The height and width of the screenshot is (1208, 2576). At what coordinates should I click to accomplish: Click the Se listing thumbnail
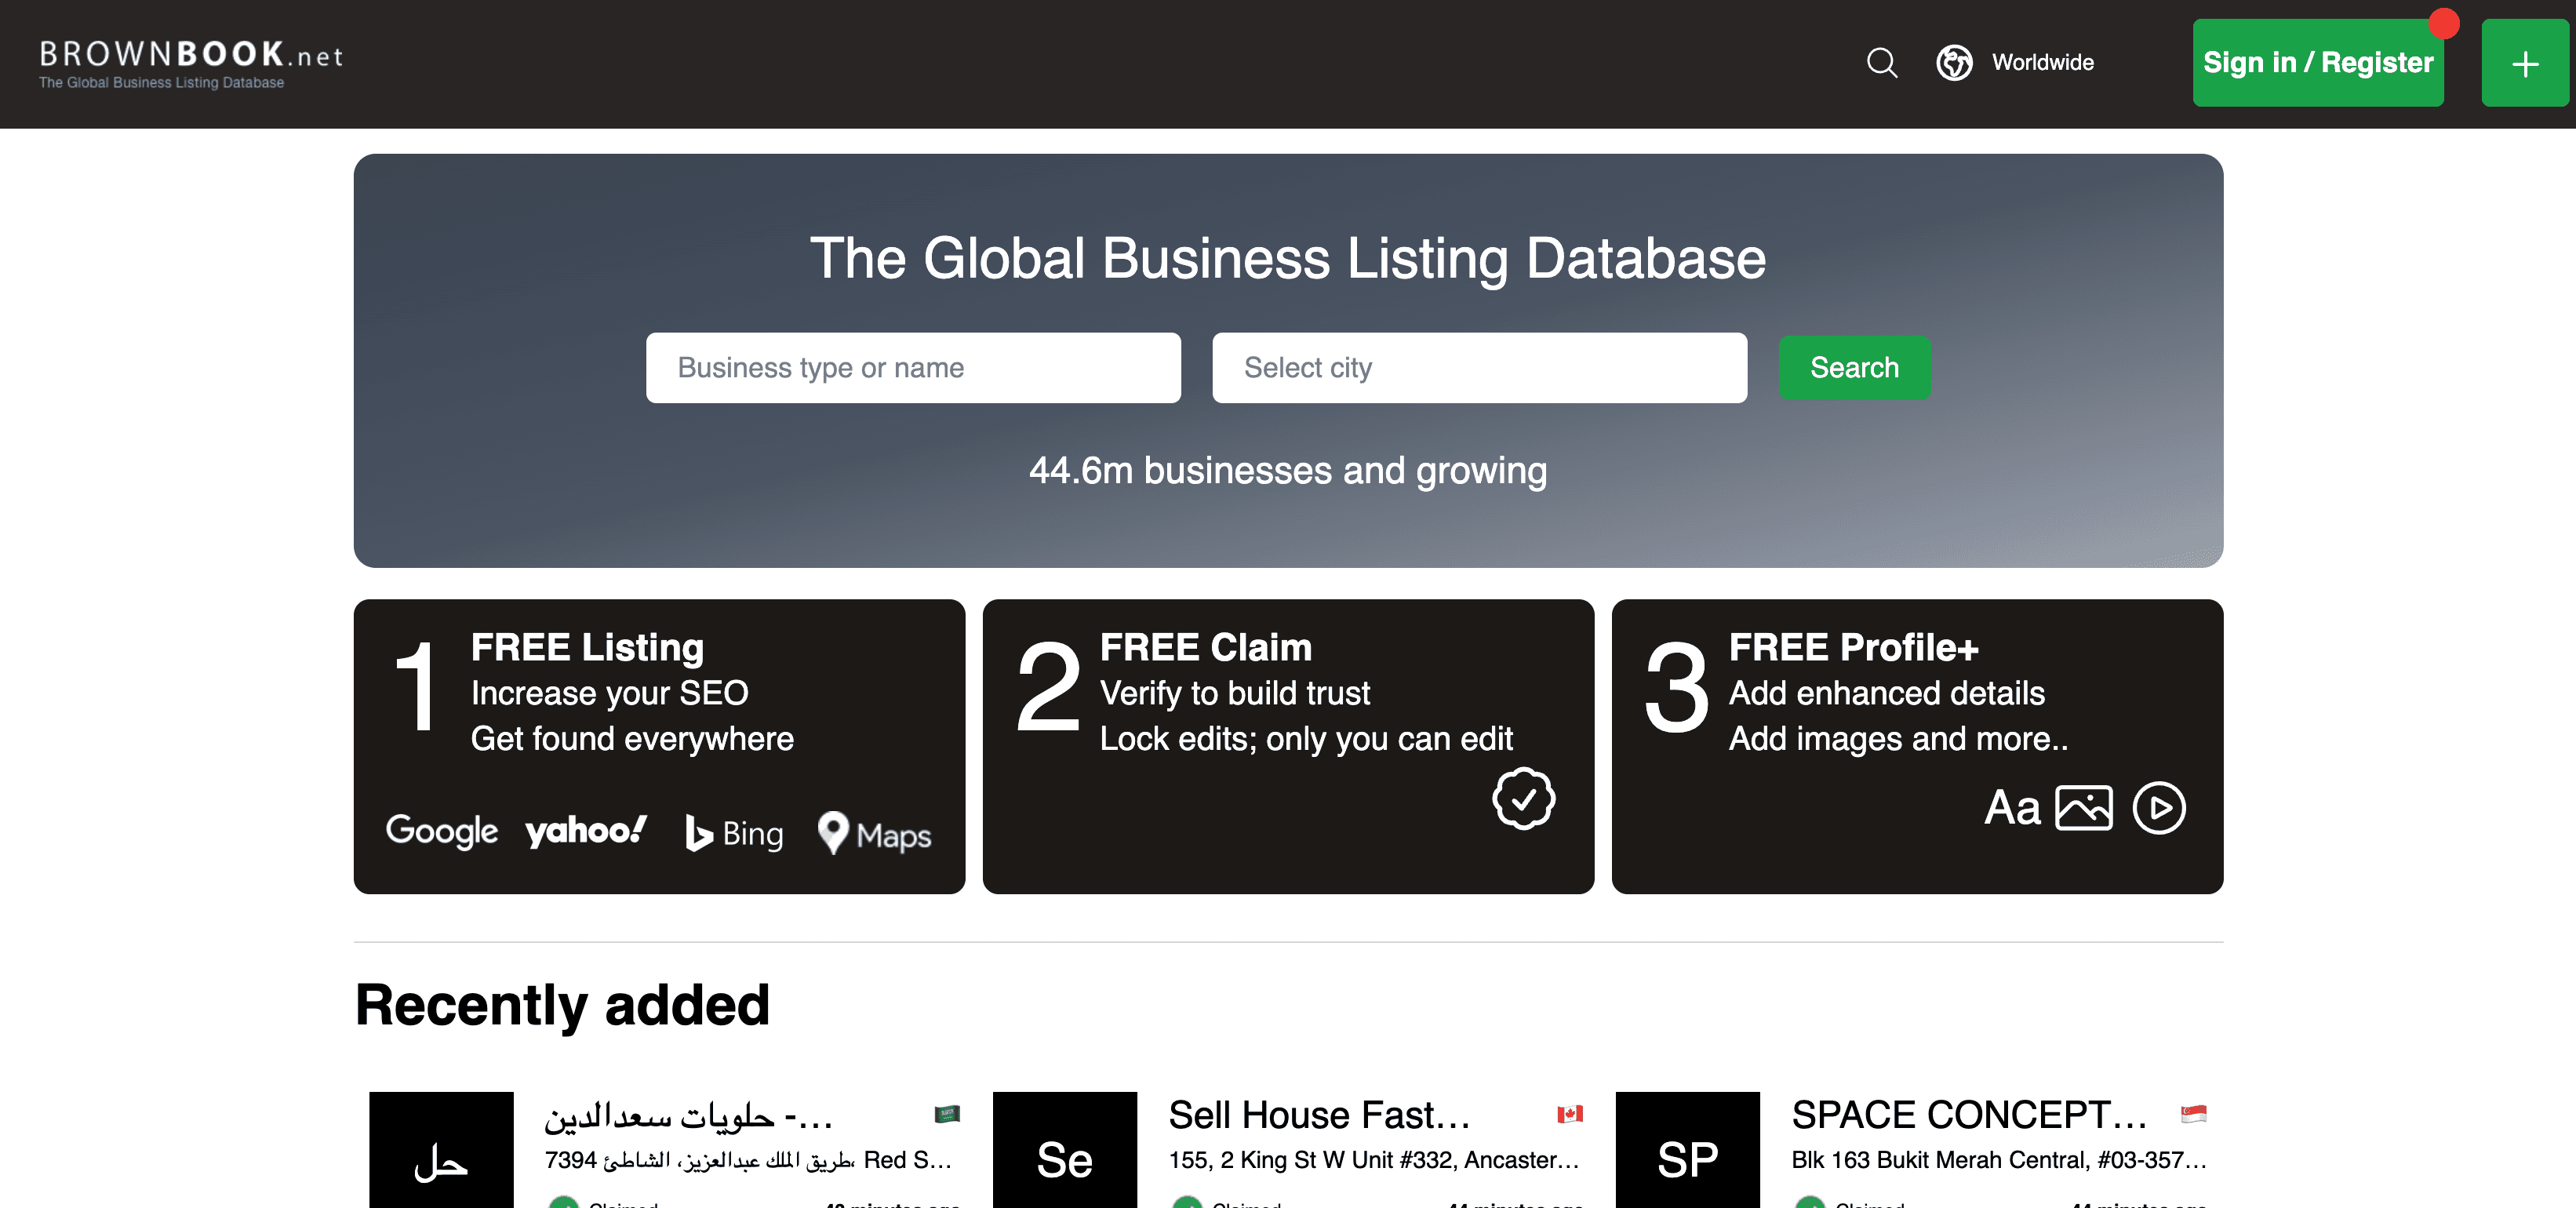click(x=1064, y=1150)
